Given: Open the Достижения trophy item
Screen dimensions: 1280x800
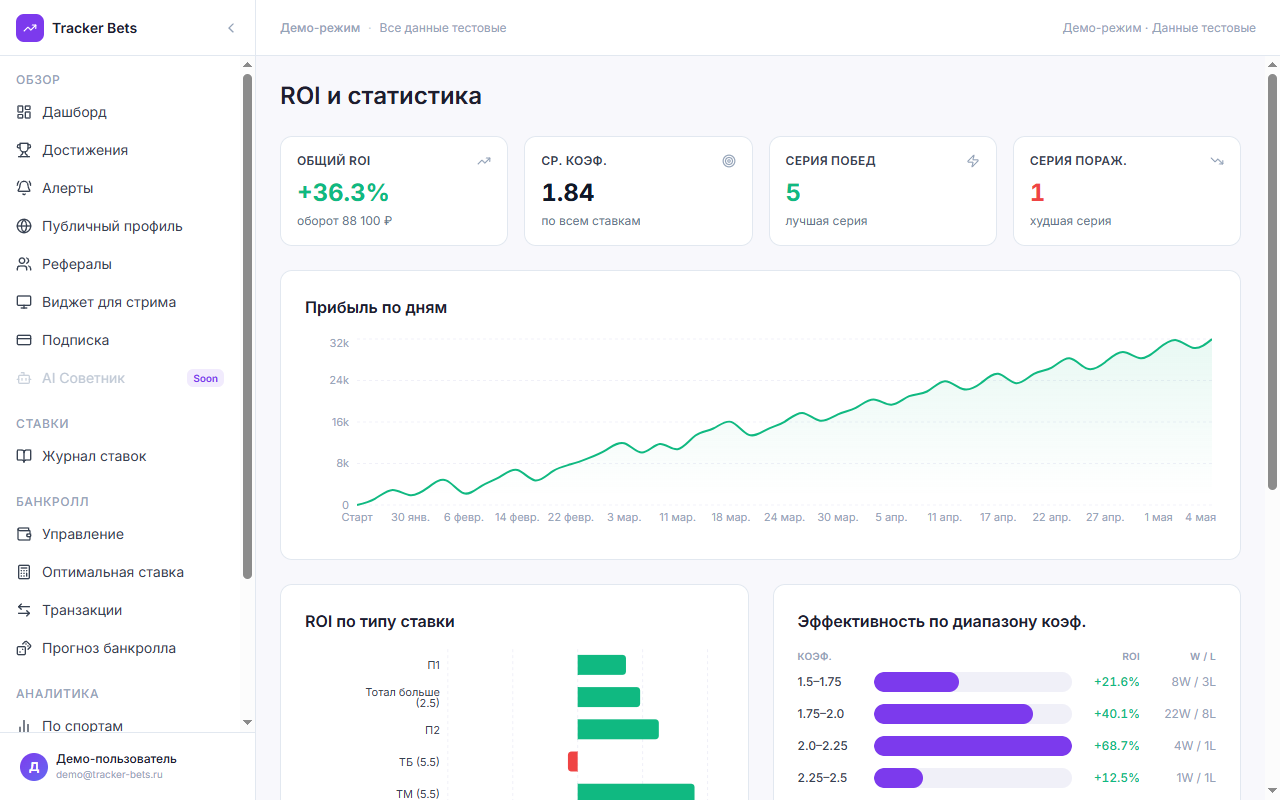Looking at the screenshot, I should (x=120, y=150).
